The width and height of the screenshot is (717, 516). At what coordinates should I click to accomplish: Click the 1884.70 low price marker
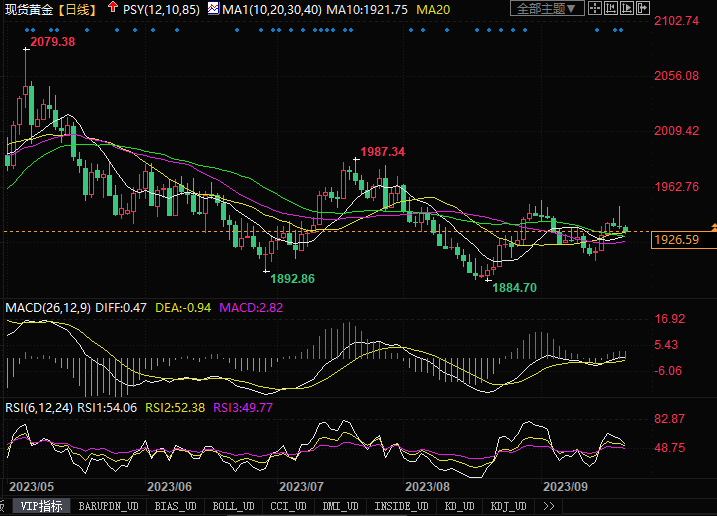click(x=515, y=287)
